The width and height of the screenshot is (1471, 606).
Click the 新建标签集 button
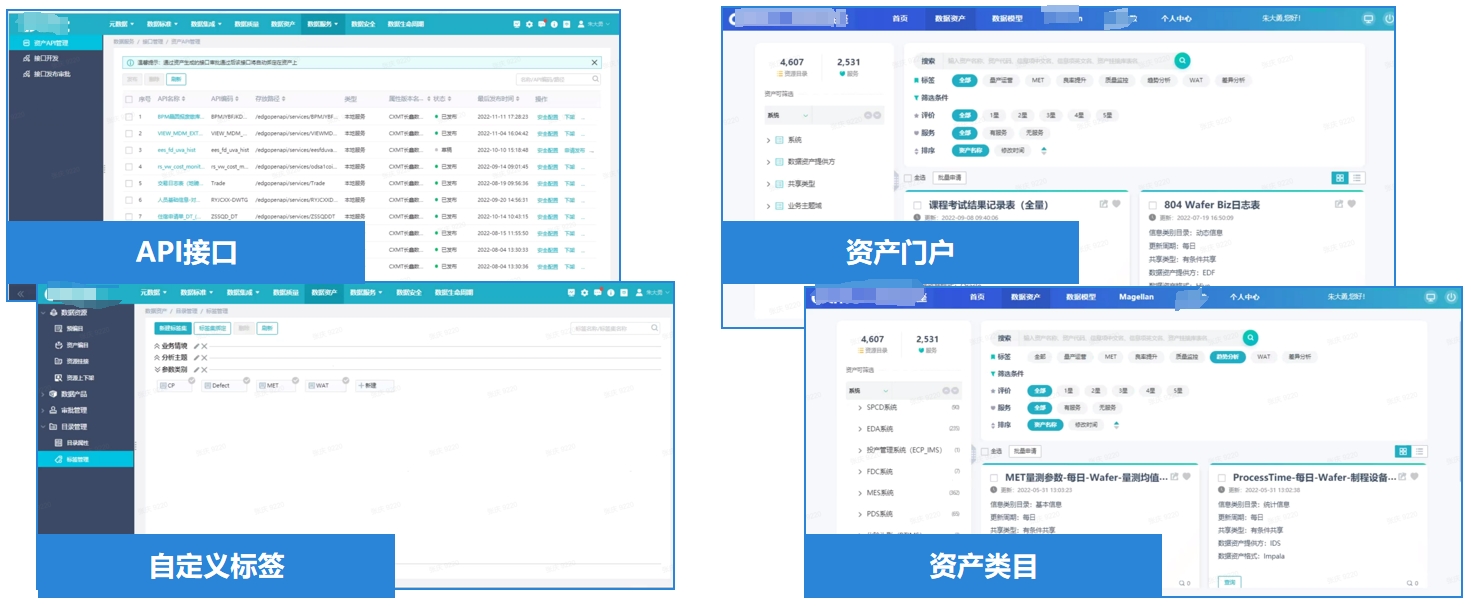[172, 328]
